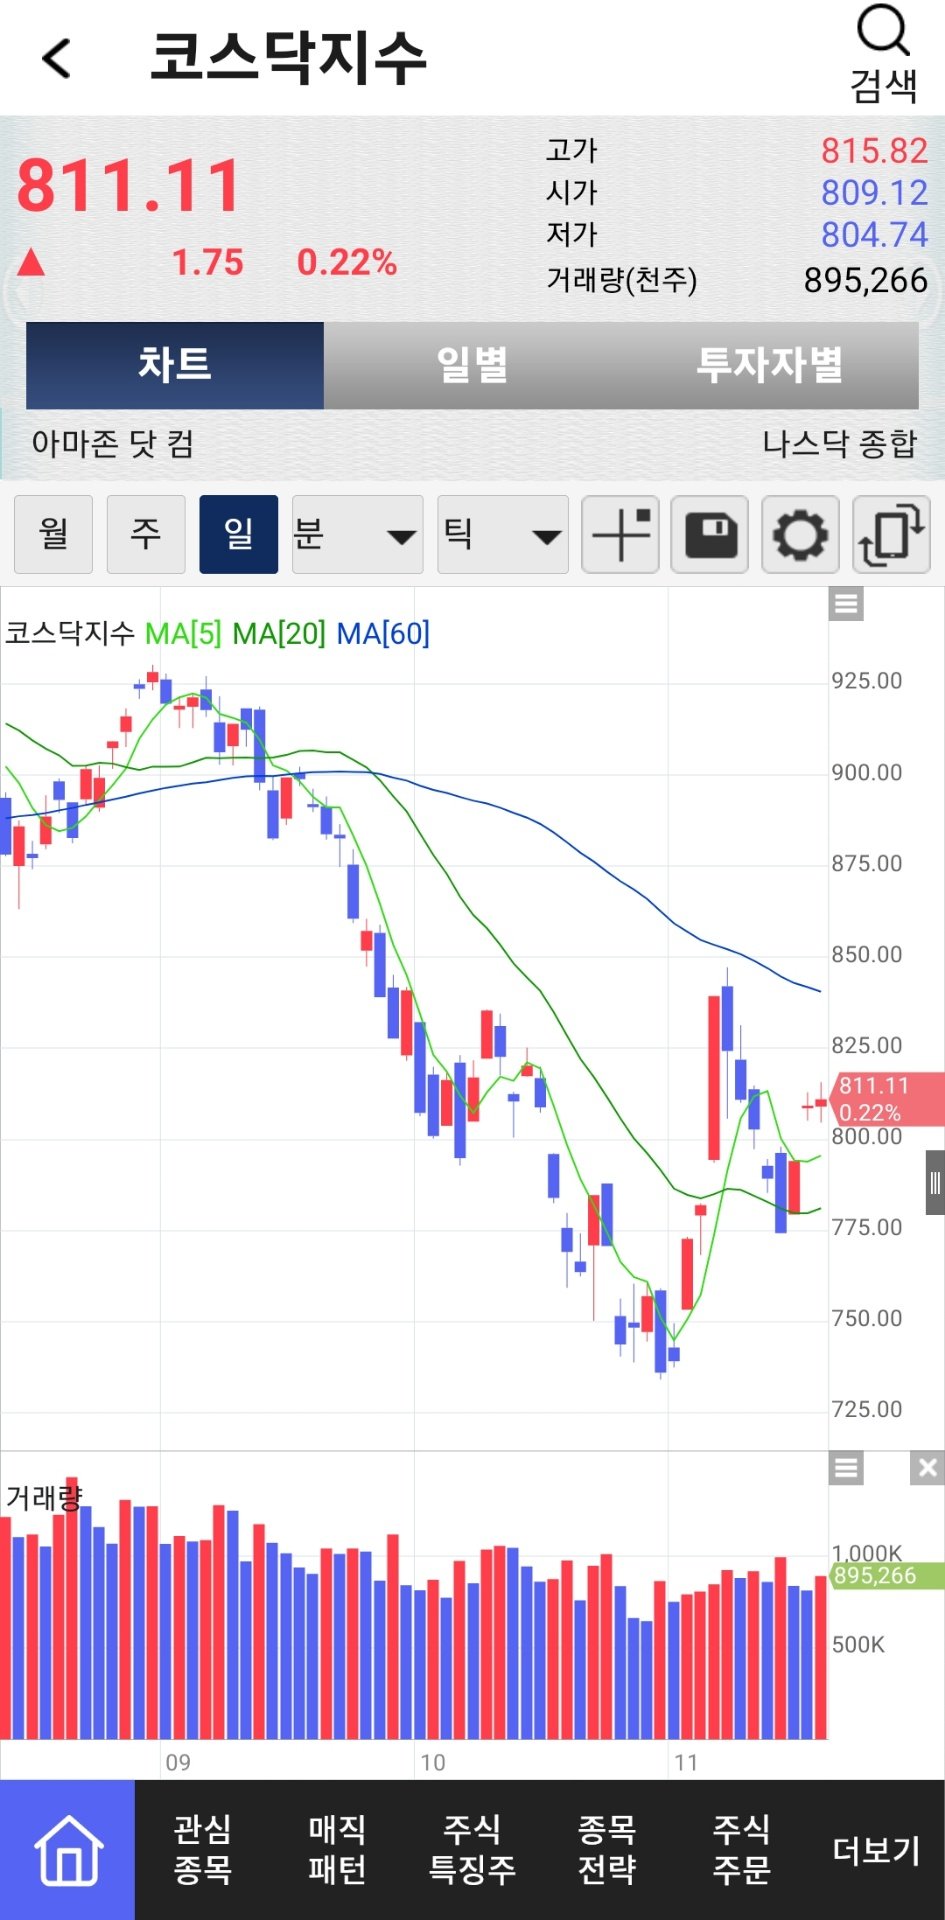
Task: Go back using the arrow icon
Action: point(57,57)
